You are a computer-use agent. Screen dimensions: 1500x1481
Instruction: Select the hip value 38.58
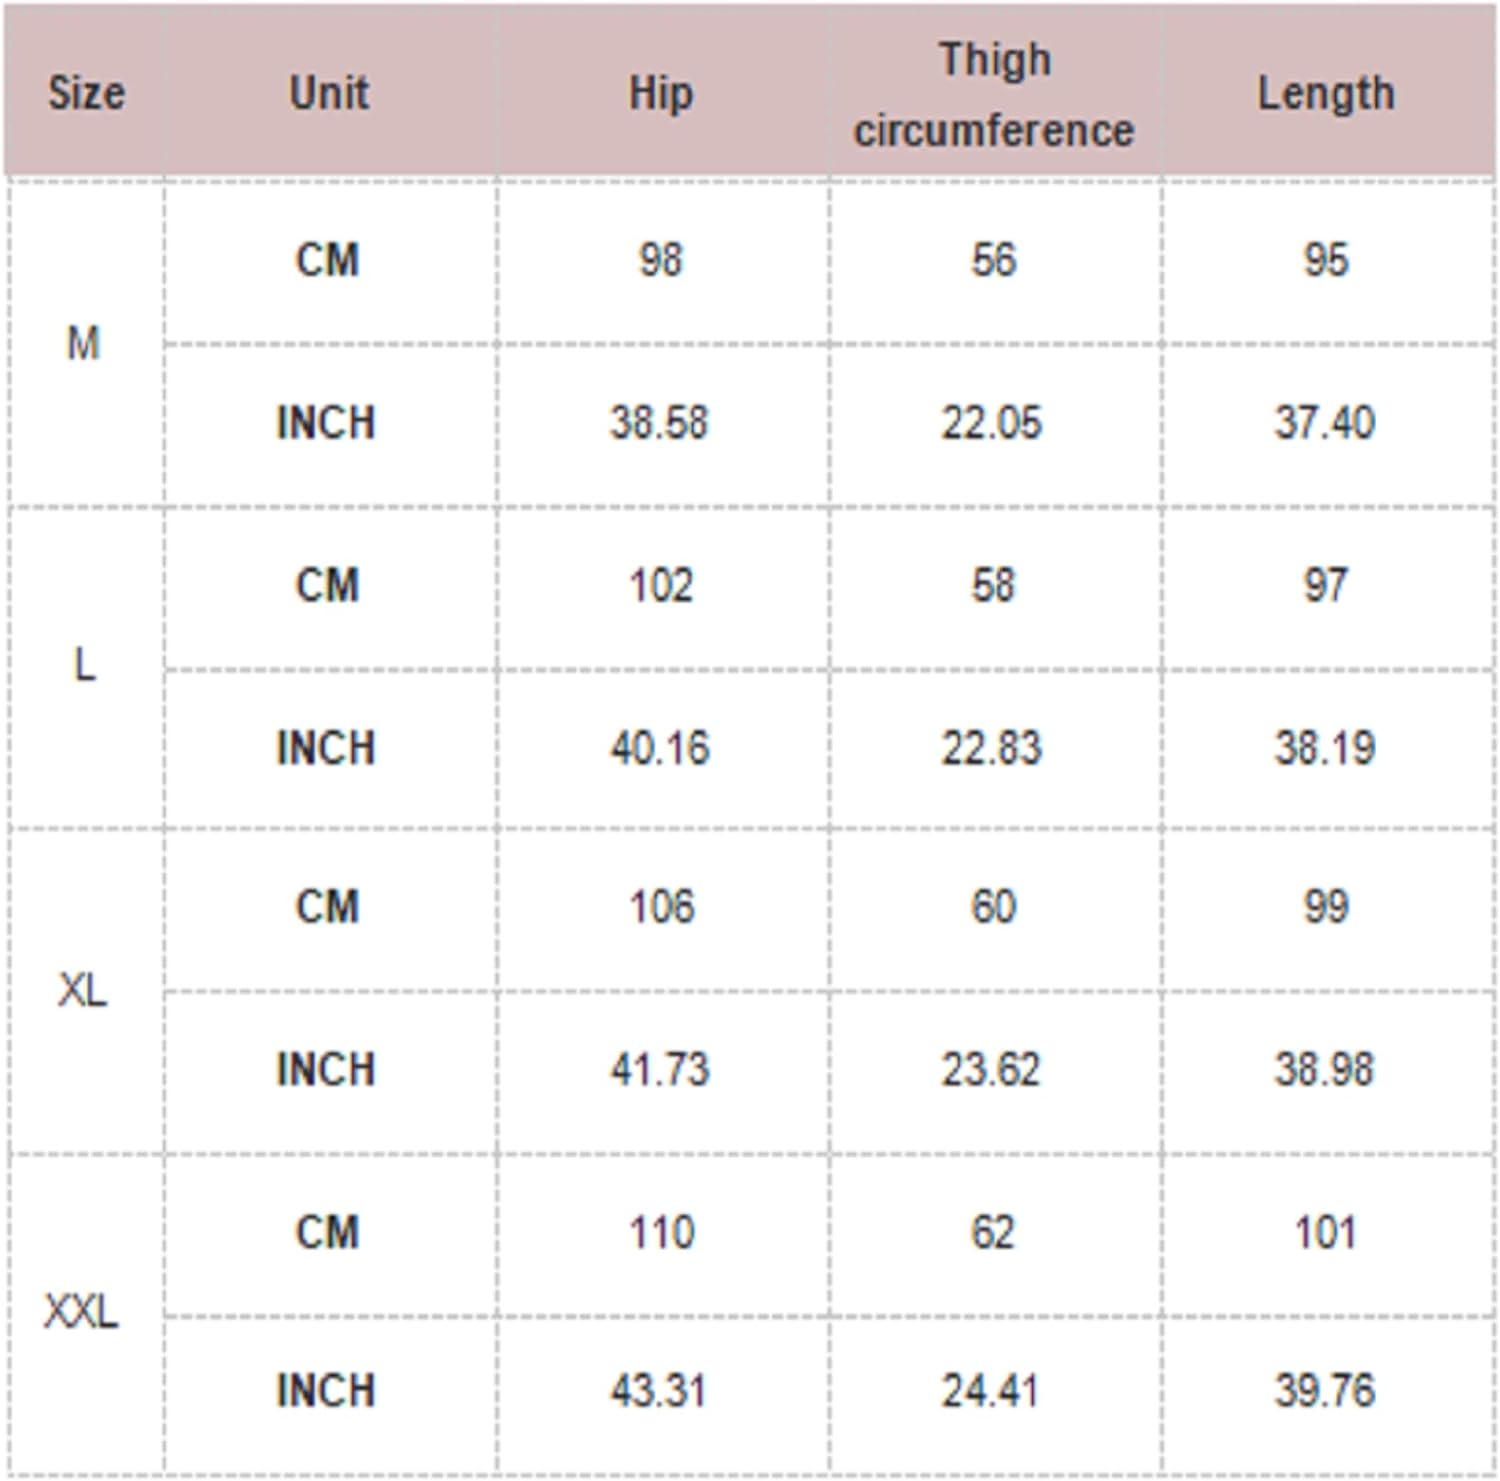pos(660,422)
